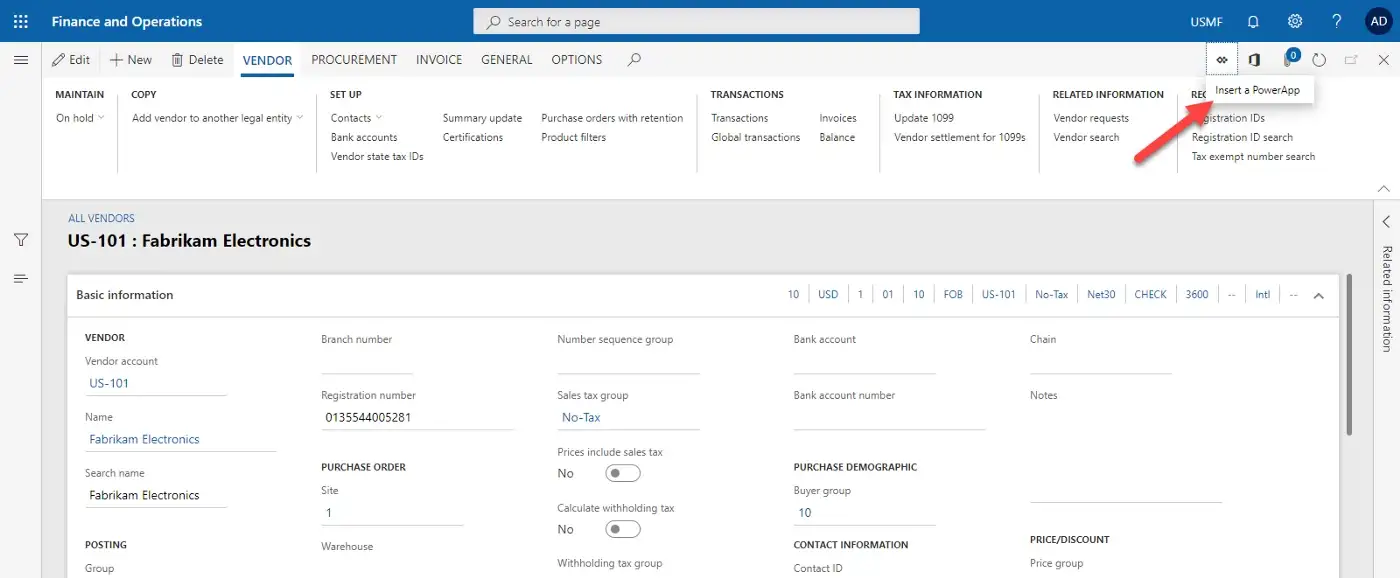Open the document attachments icon

(1289, 59)
